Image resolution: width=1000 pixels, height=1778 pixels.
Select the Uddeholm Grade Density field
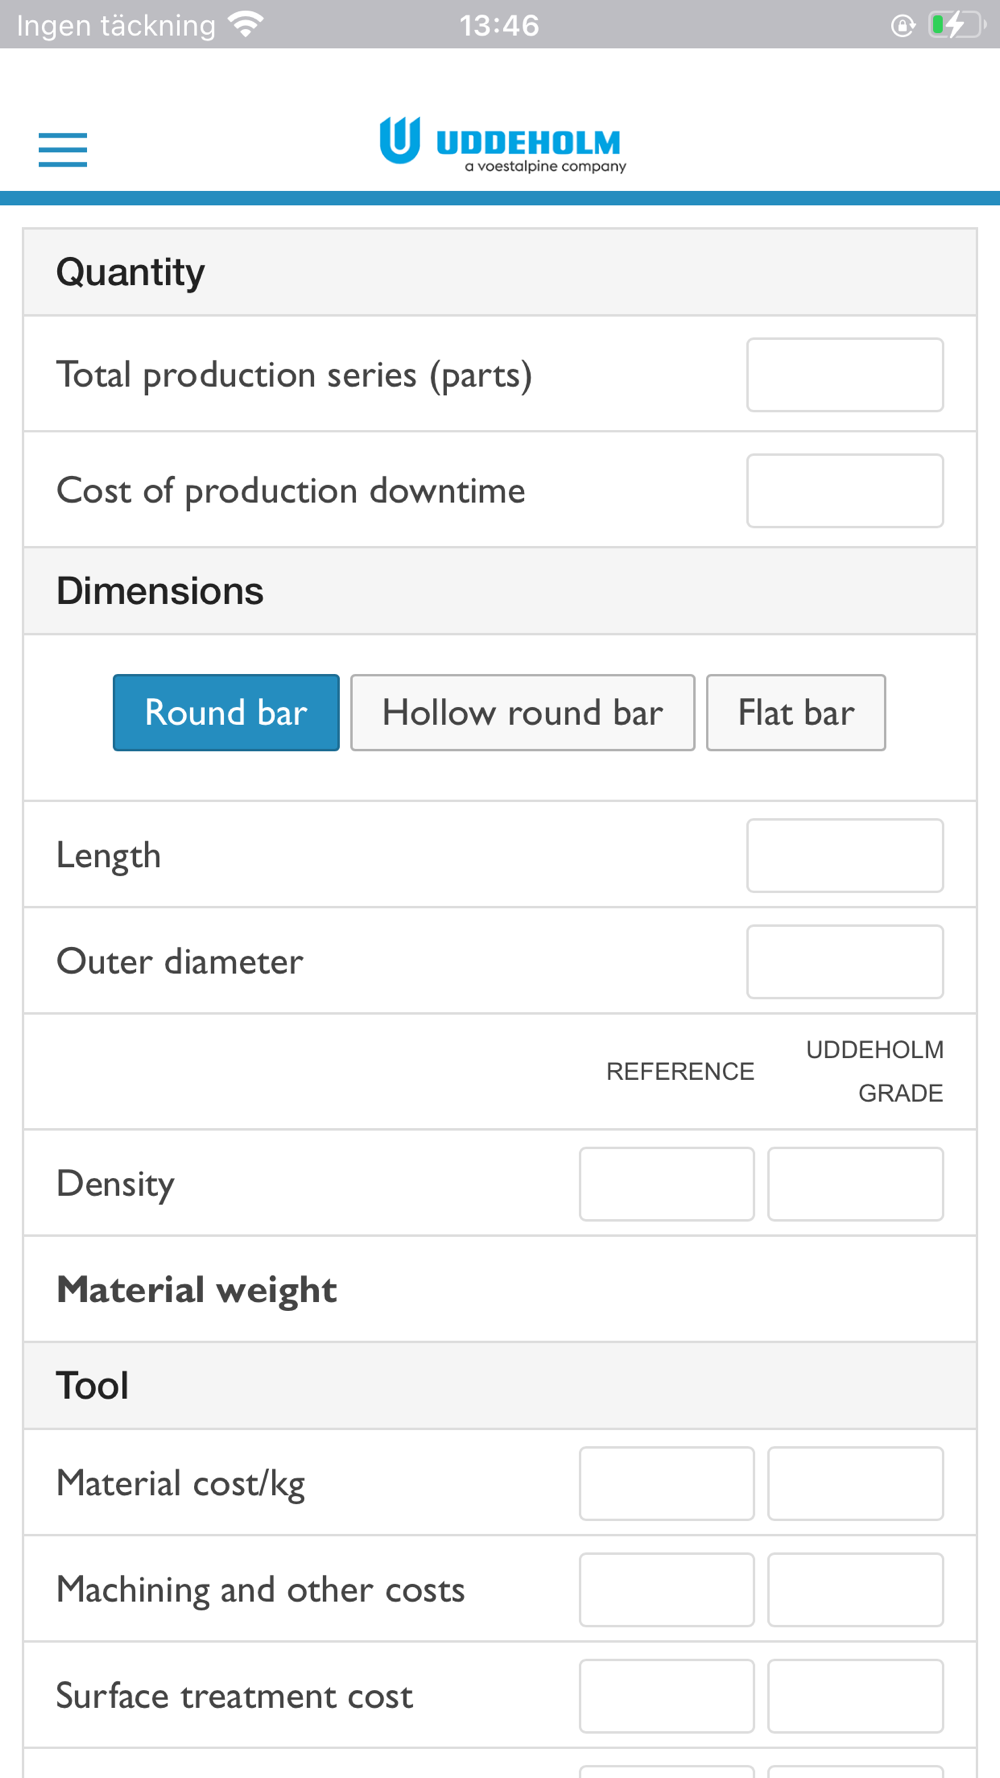tap(855, 1184)
